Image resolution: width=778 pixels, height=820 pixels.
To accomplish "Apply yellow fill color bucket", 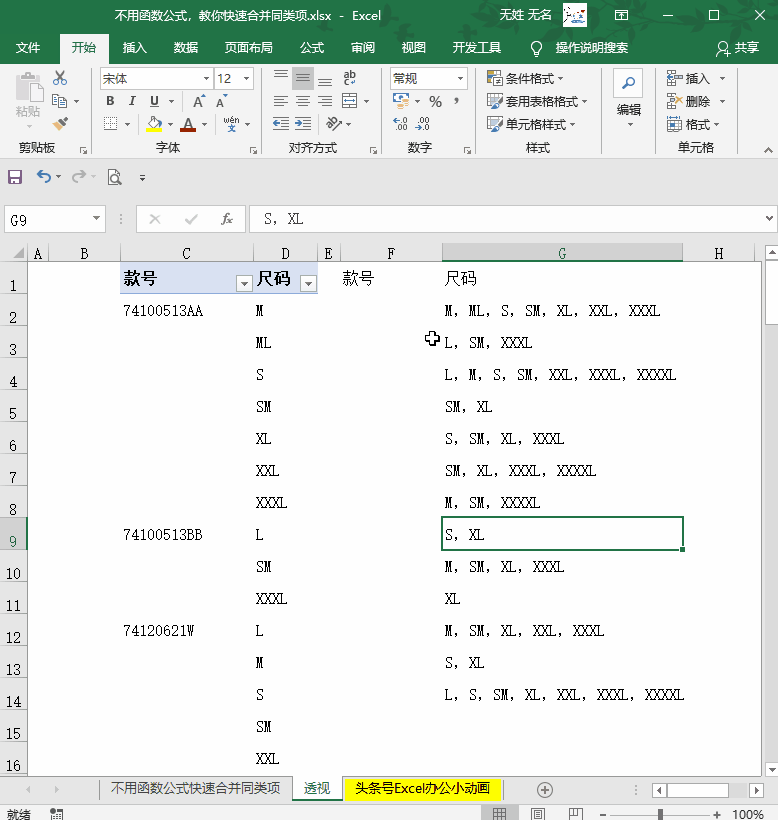I will coord(154,124).
